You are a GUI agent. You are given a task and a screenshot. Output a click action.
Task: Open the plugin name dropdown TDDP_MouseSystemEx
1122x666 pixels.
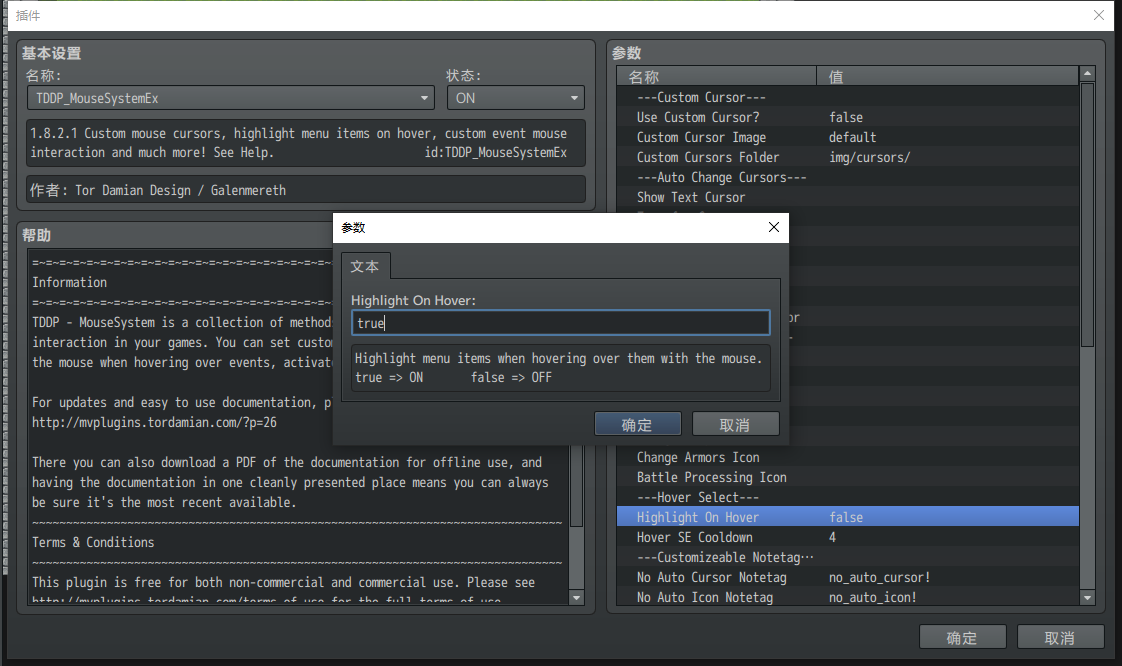pos(231,98)
